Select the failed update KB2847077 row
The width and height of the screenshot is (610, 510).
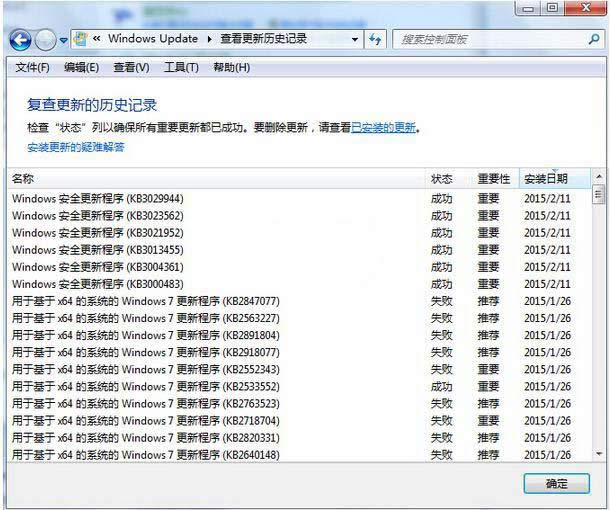[x=145, y=301]
